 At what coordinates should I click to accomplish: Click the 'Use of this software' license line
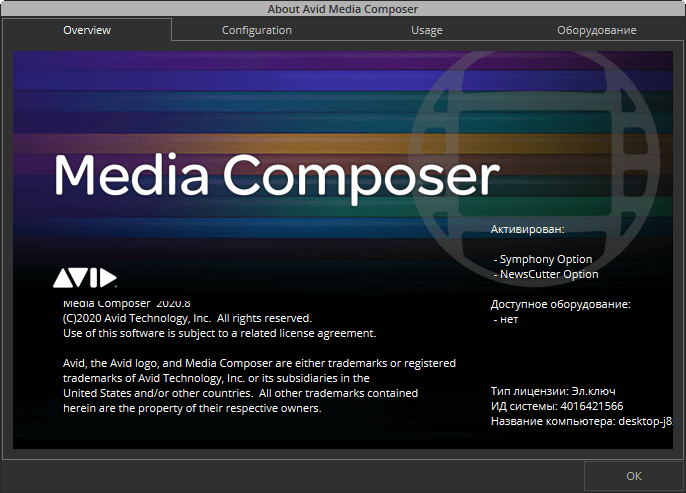[x=220, y=333]
